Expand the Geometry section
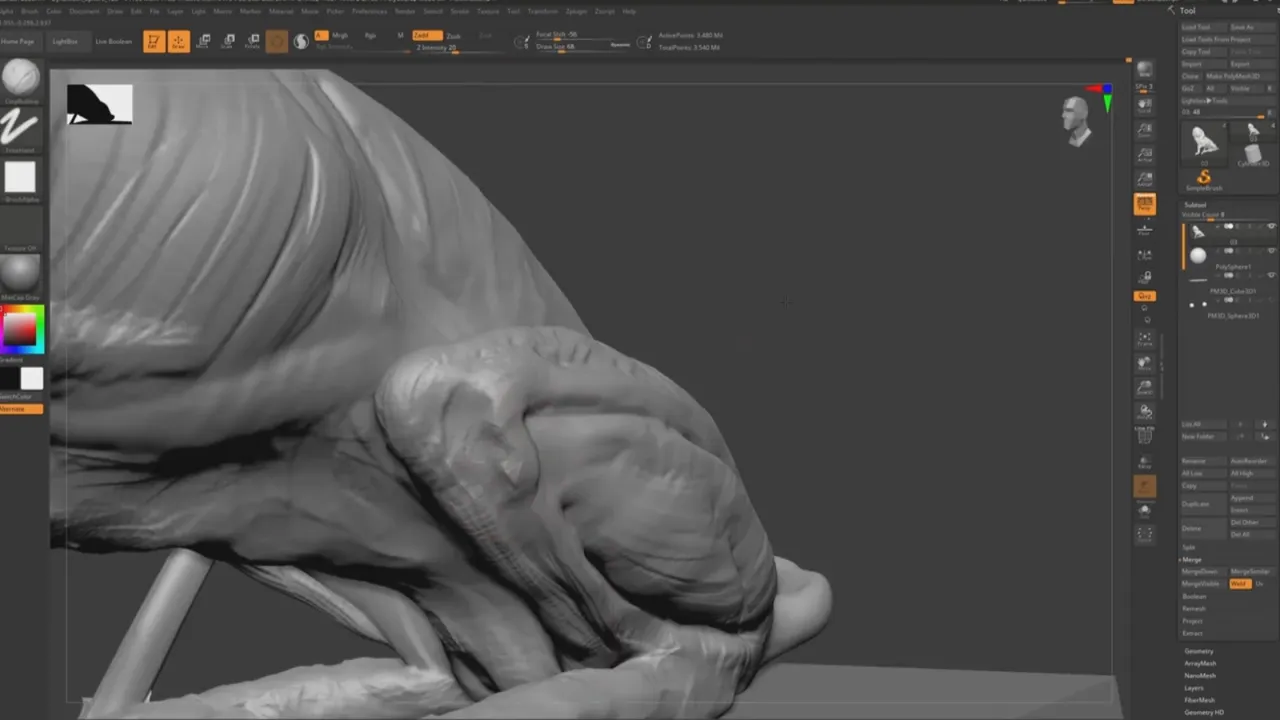 [x=1198, y=651]
